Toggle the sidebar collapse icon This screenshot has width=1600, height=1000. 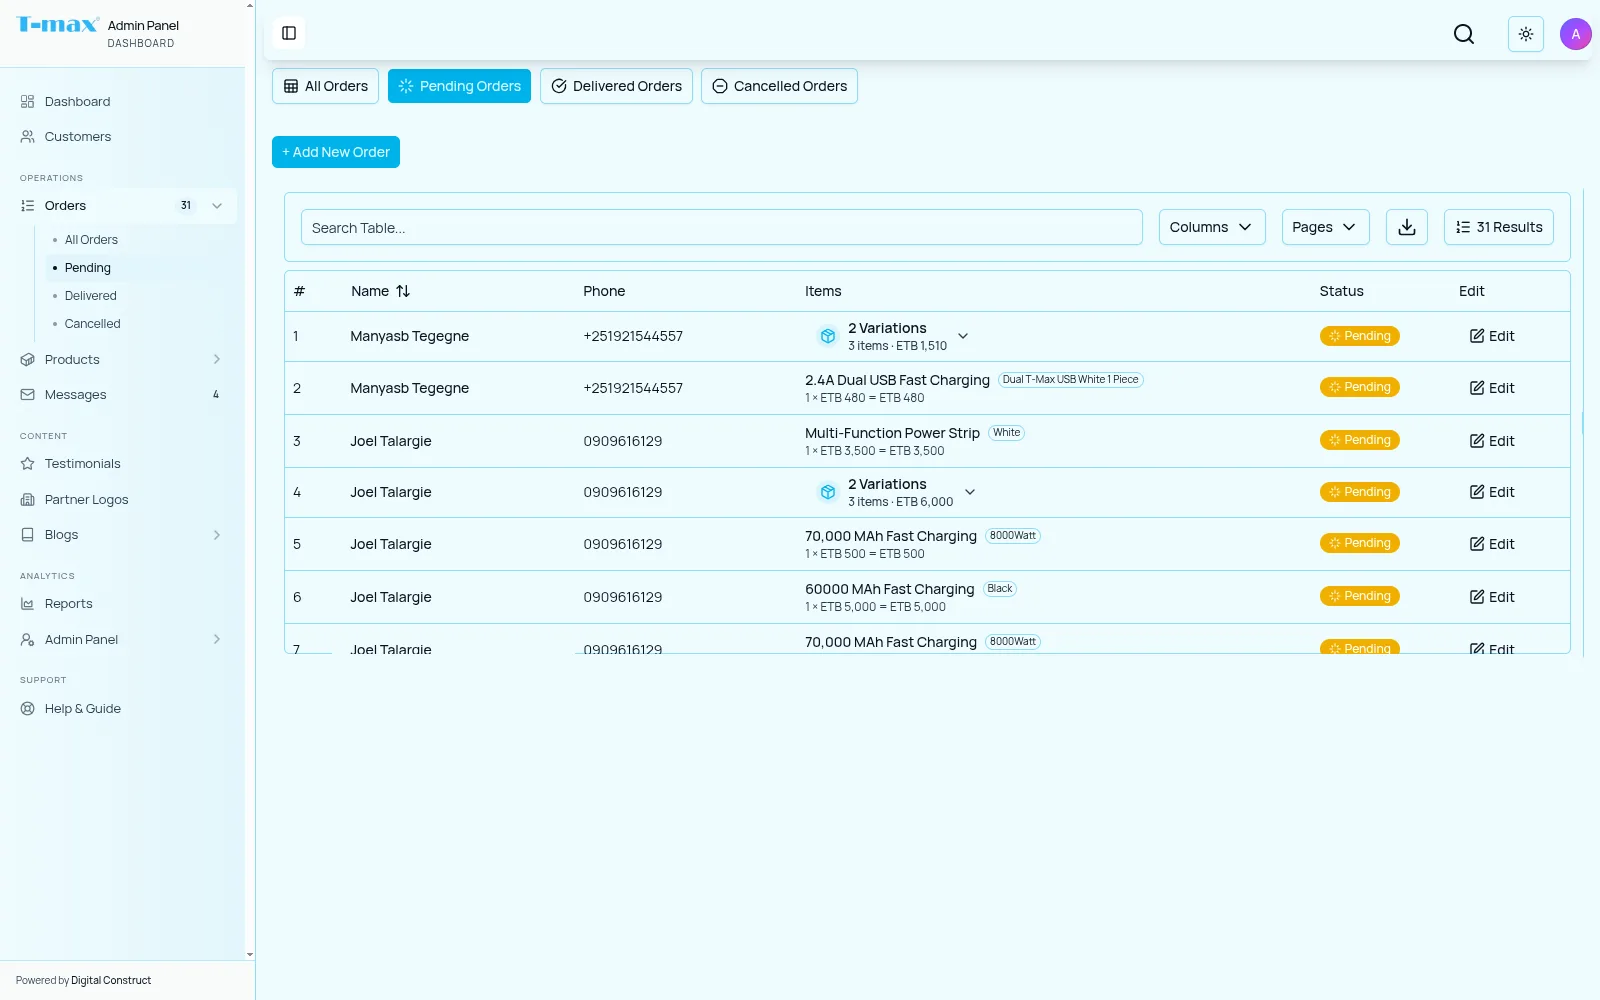point(289,33)
